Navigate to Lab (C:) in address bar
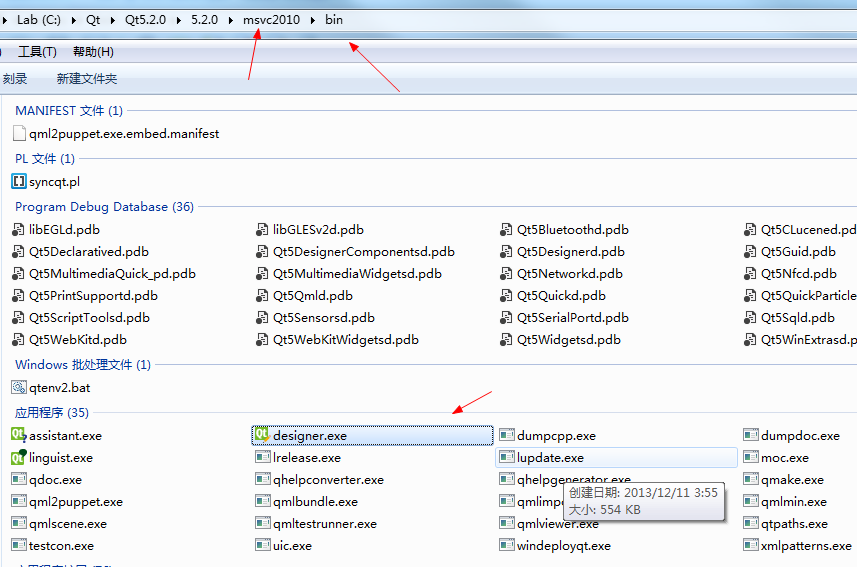Screen dimensions: 857x567 pos(39,20)
